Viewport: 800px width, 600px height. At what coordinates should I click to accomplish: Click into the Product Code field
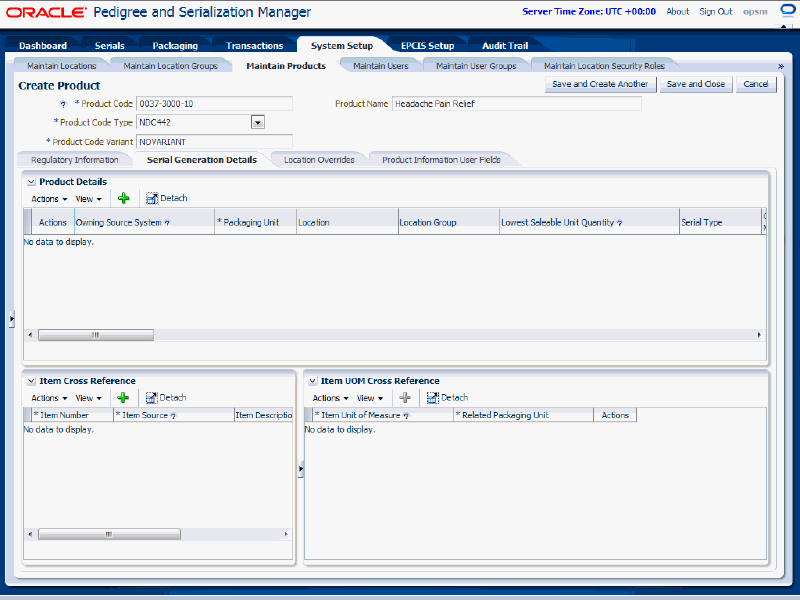pos(214,104)
